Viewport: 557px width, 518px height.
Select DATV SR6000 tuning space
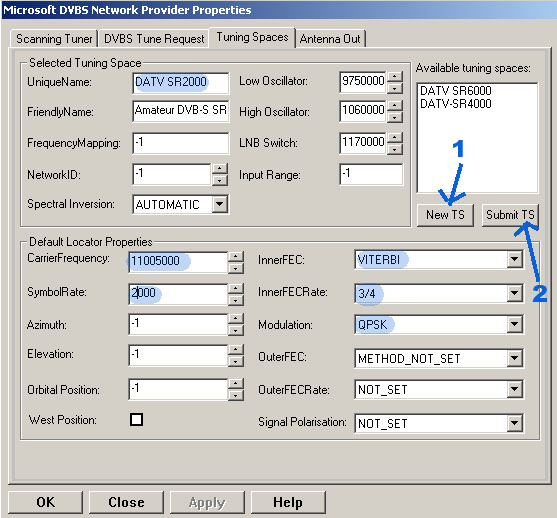point(456,91)
